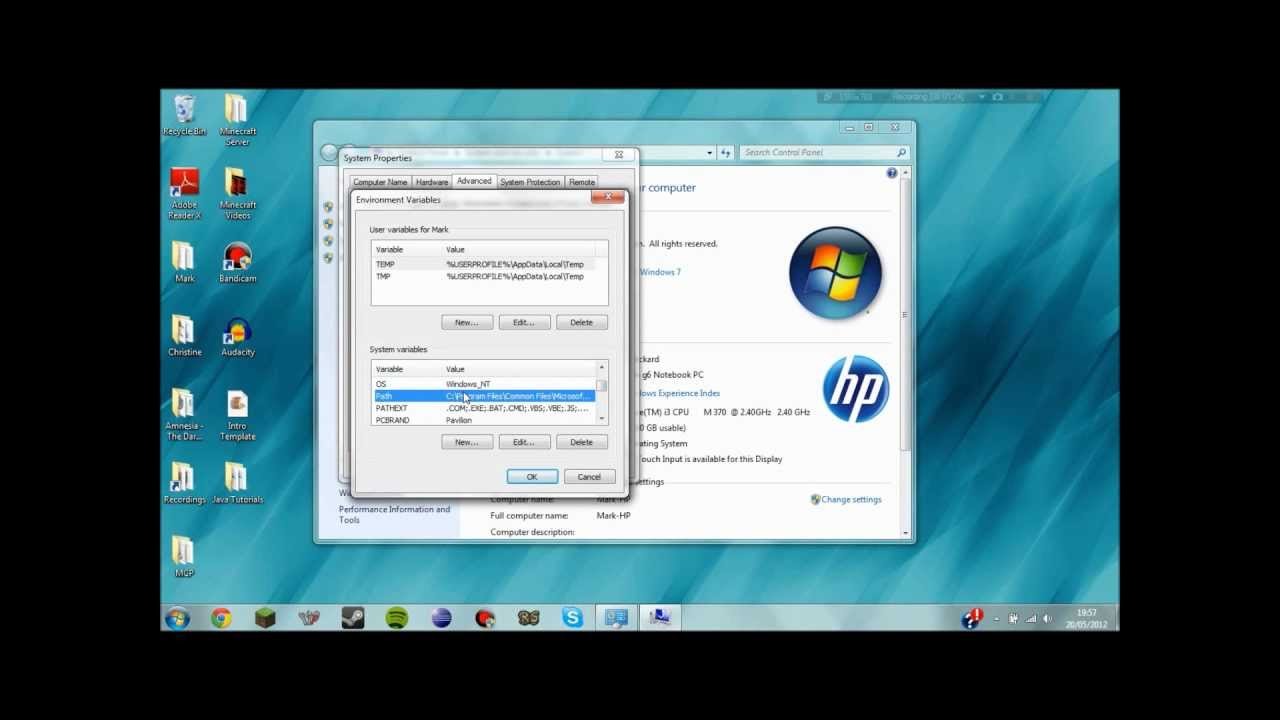Open the MCP folder on desktop
The height and width of the screenshot is (720, 1280).
click(x=184, y=557)
